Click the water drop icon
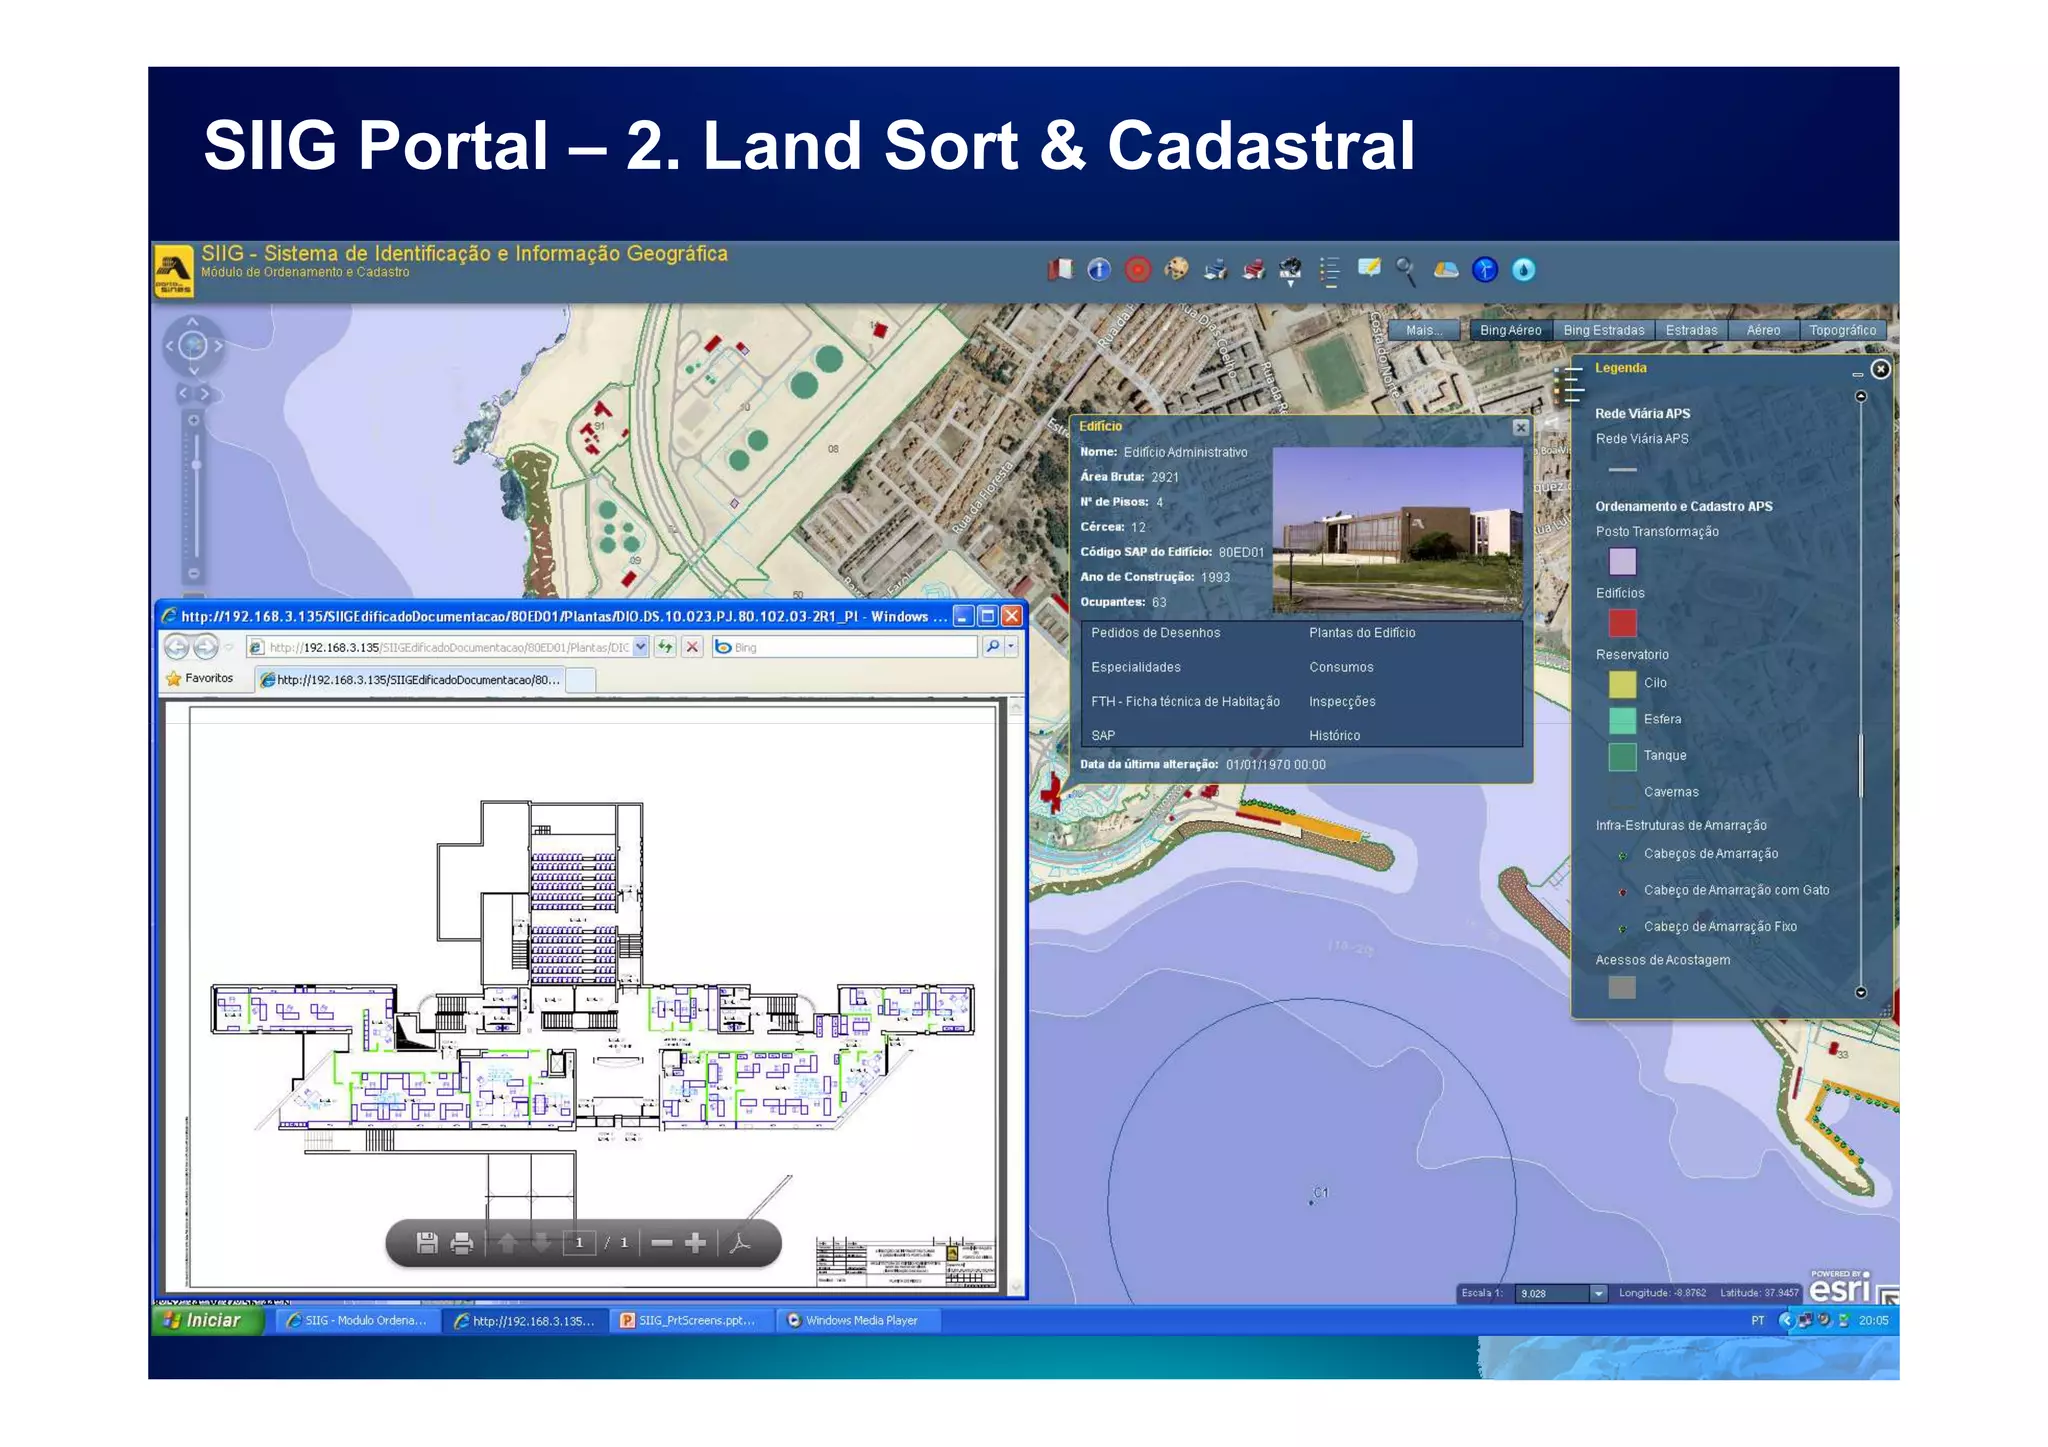 (x=1523, y=269)
